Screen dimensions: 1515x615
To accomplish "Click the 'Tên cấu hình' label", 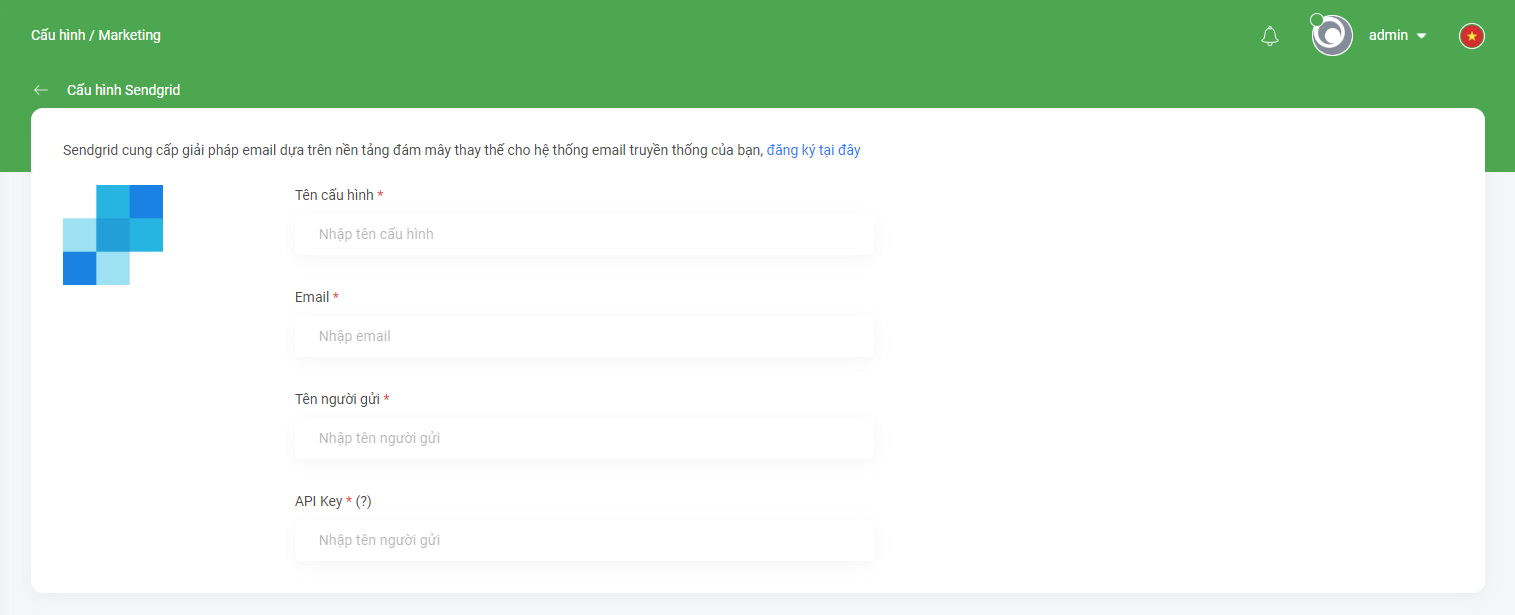I will coord(334,195).
